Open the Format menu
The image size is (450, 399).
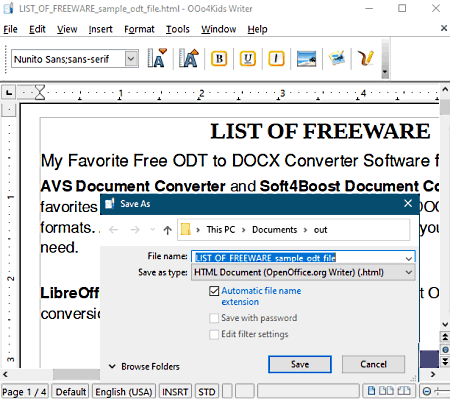click(x=139, y=29)
